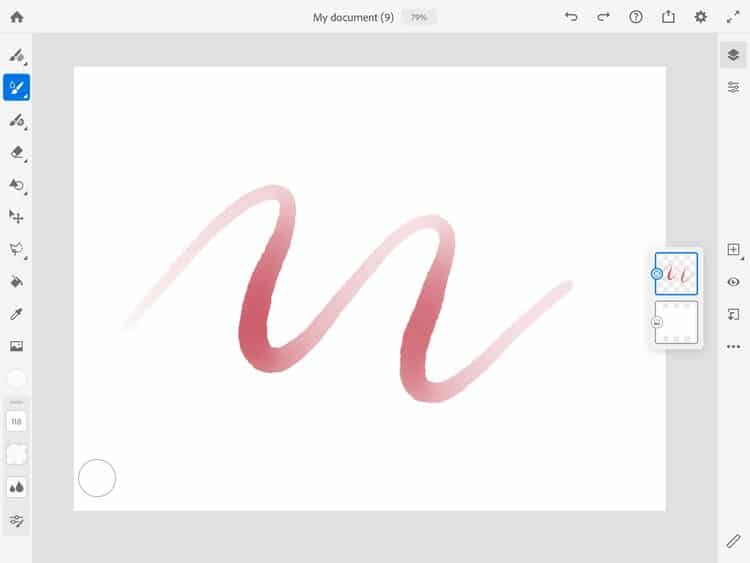Undo the last stroke
The width and height of the screenshot is (750, 563).
pos(571,17)
